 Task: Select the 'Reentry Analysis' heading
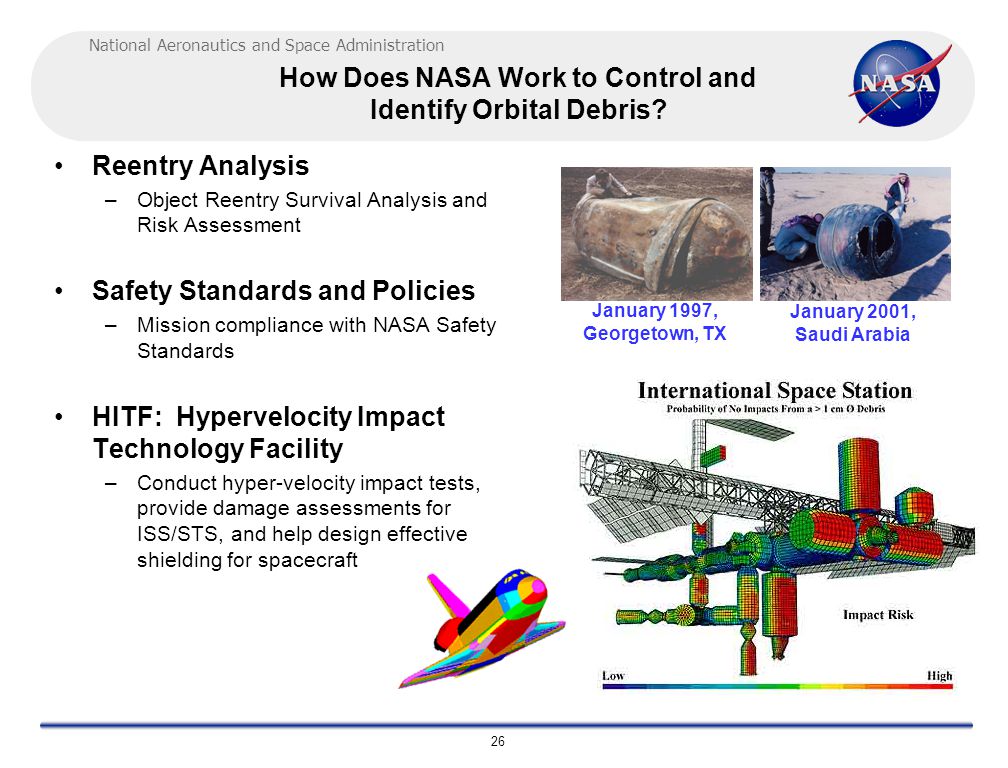click(x=201, y=166)
